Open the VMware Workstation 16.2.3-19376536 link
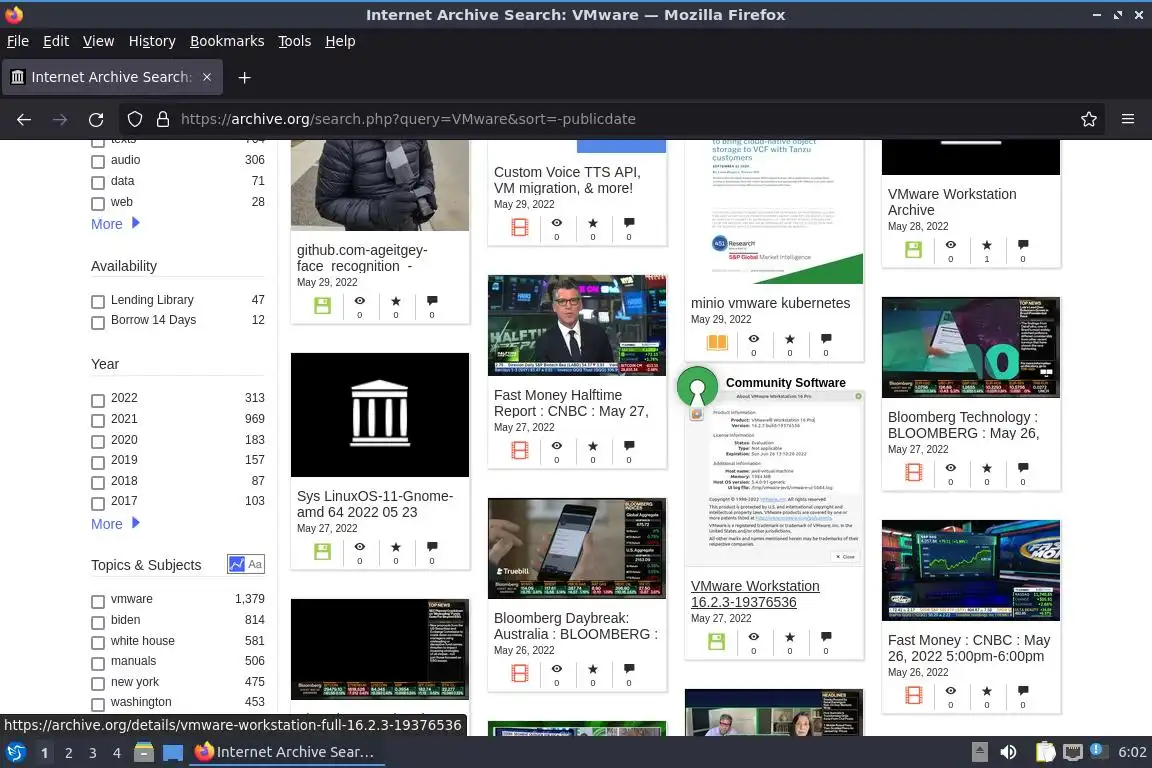Screen dimensions: 1152x768 (755, 594)
